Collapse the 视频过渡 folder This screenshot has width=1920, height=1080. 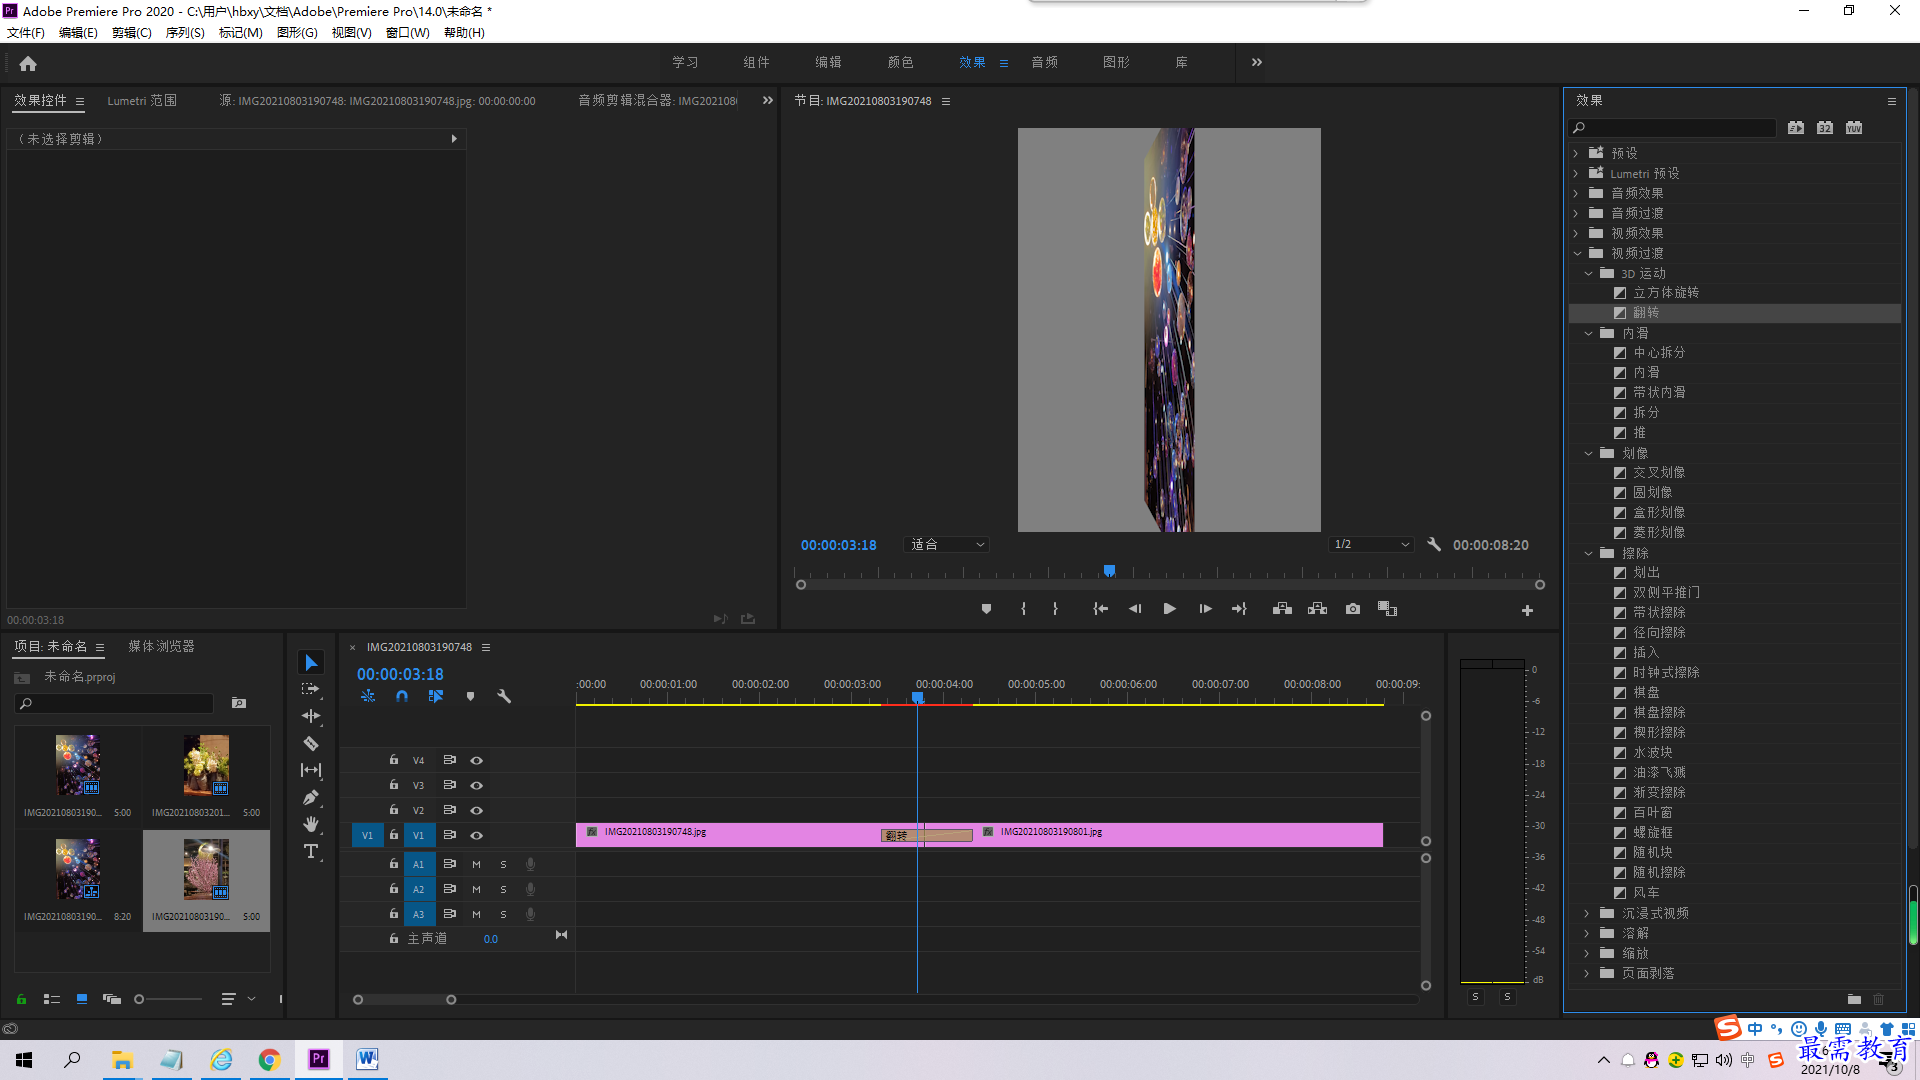tap(1577, 253)
